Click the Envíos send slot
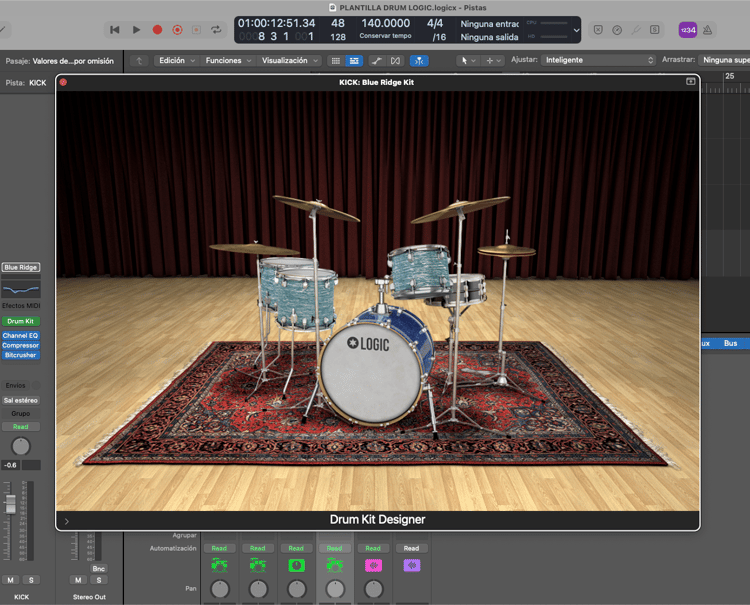 coord(16,385)
